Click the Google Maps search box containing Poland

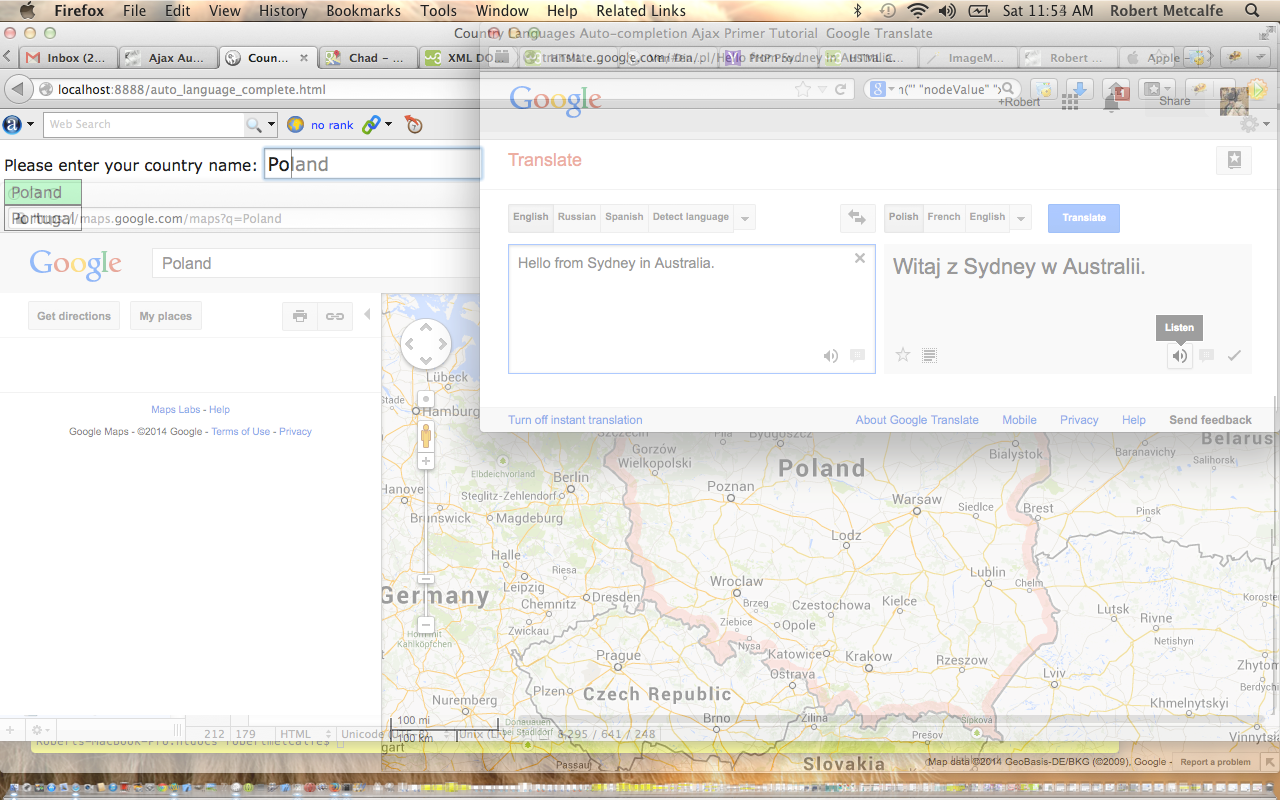coord(316,263)
